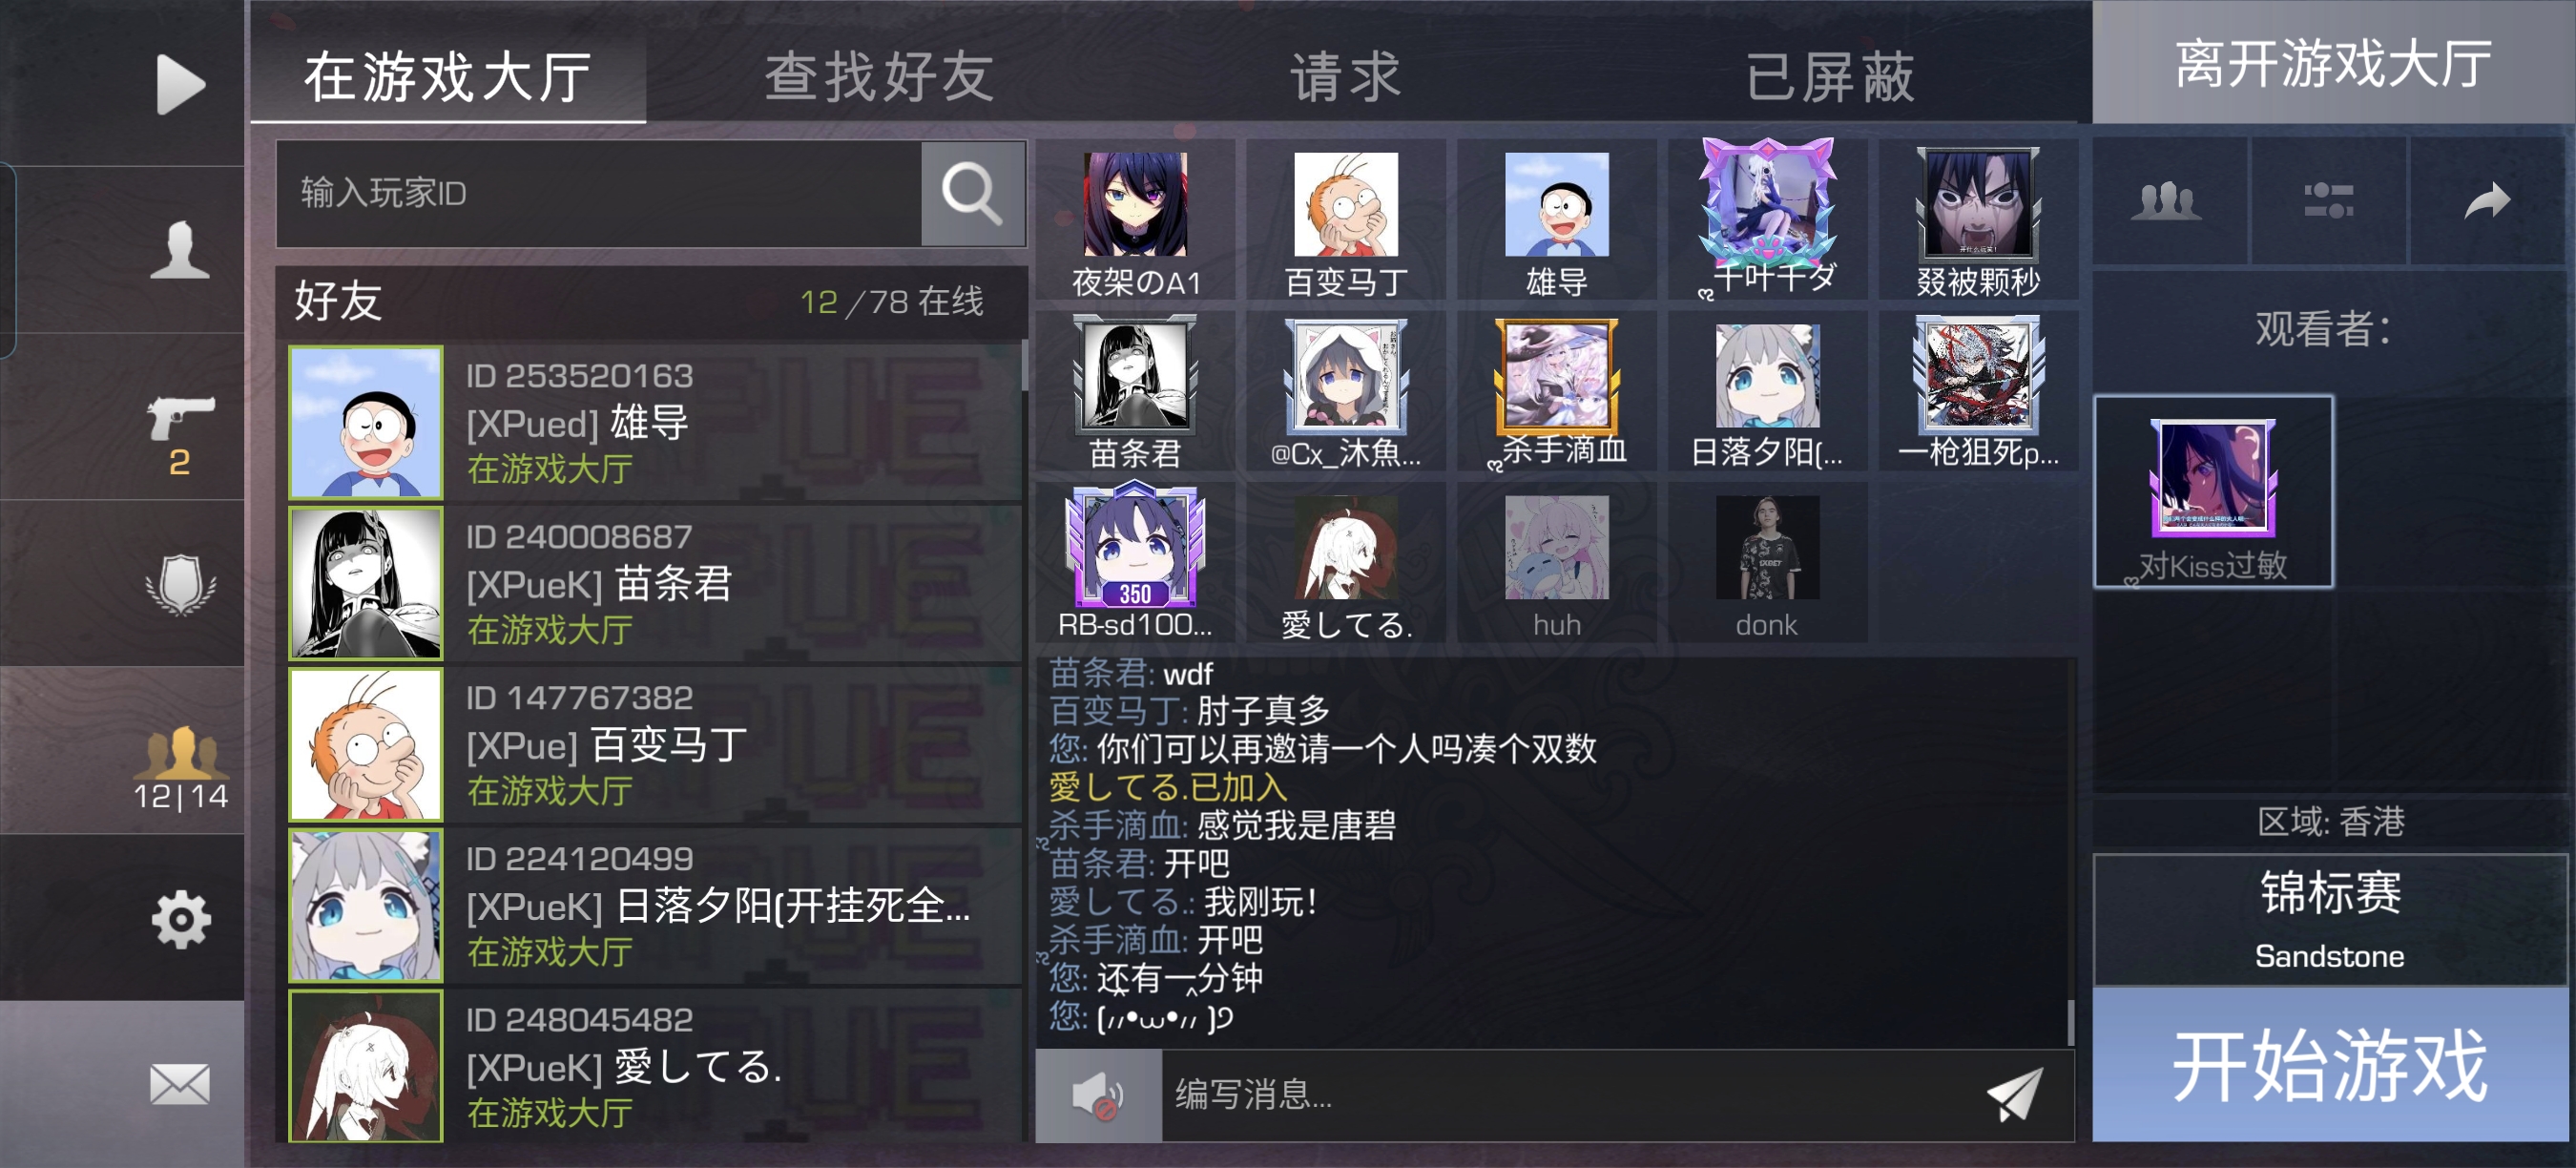Open the lobby settings sliders icon
This screenshot has width=2576, height=1168.
[2328, 201]
